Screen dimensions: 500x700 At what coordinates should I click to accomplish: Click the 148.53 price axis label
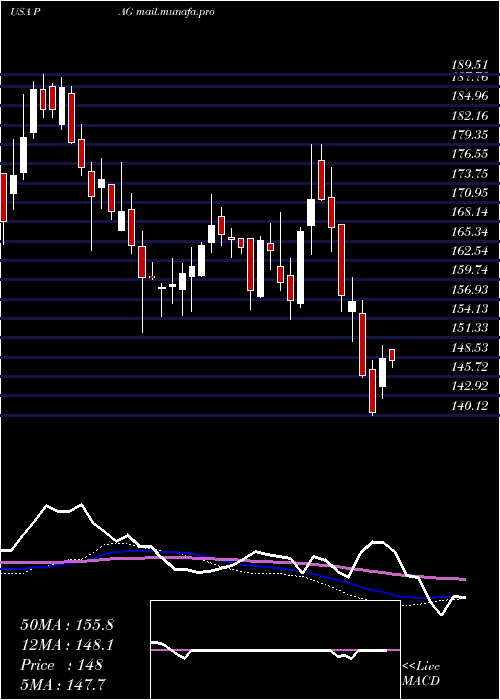tap(470, 347)
